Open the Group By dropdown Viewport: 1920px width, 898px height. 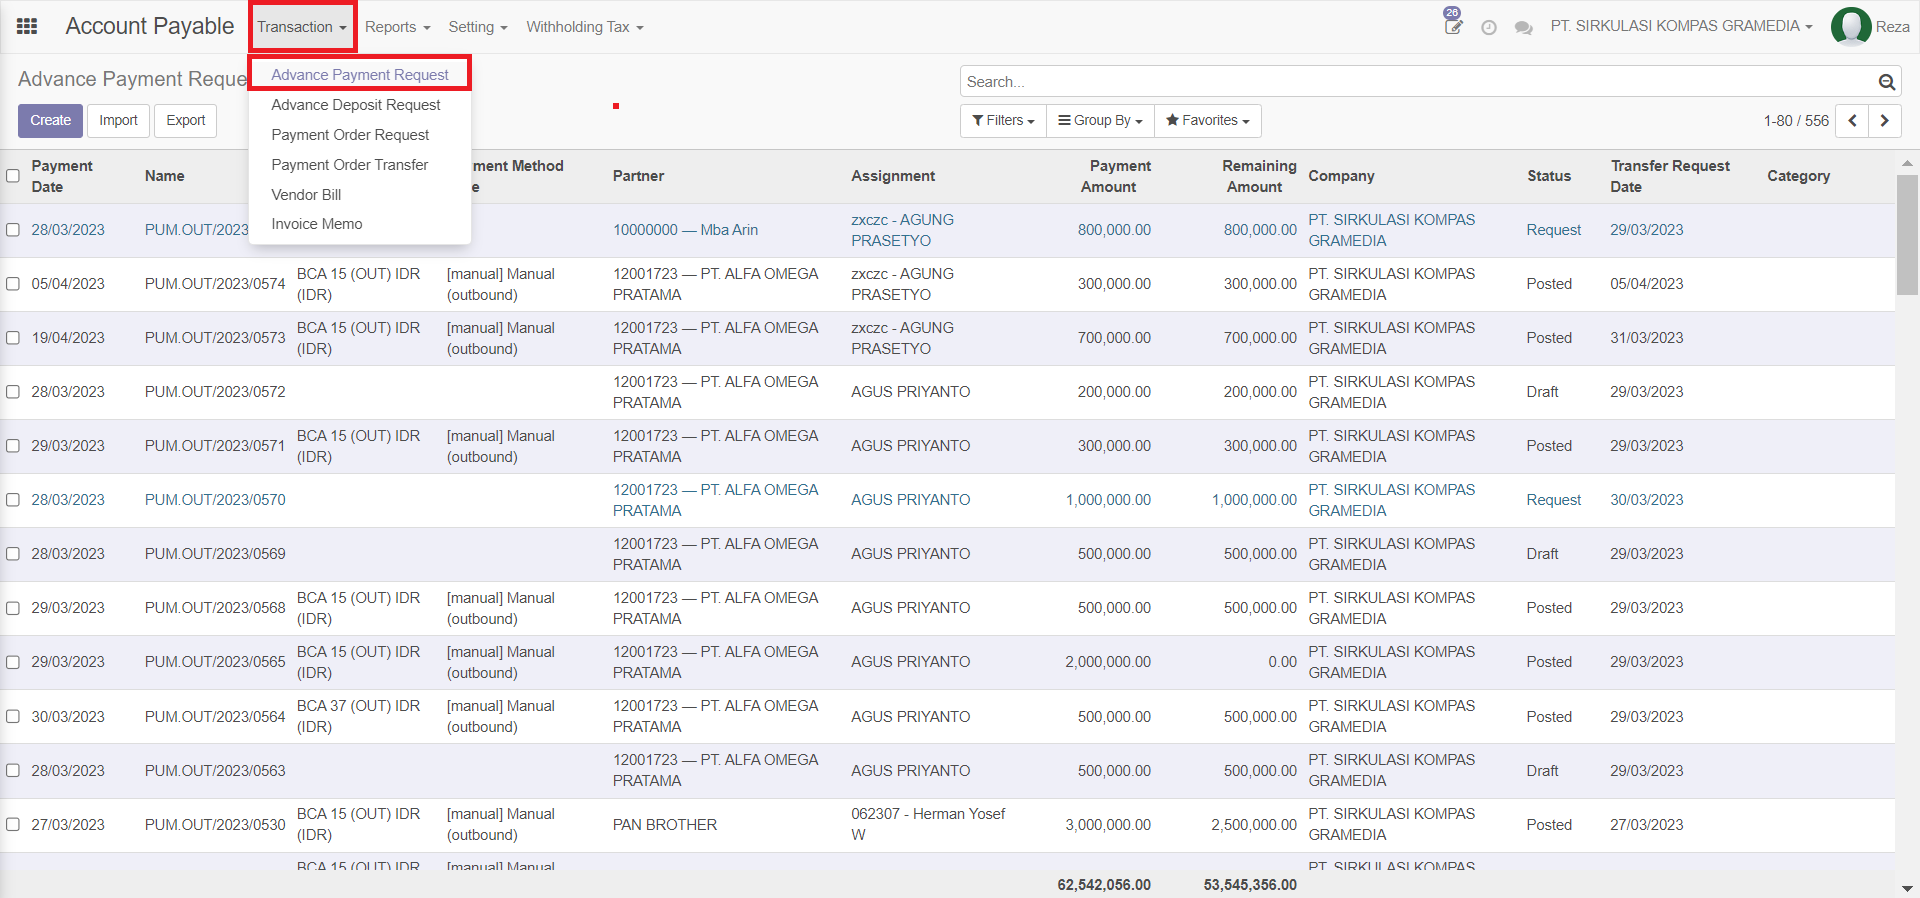[x=1100, y=121]
